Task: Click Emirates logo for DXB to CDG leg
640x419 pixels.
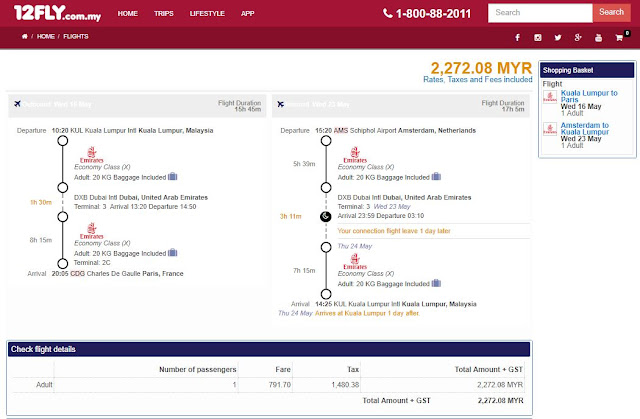Action: click(x=91, y=231)
